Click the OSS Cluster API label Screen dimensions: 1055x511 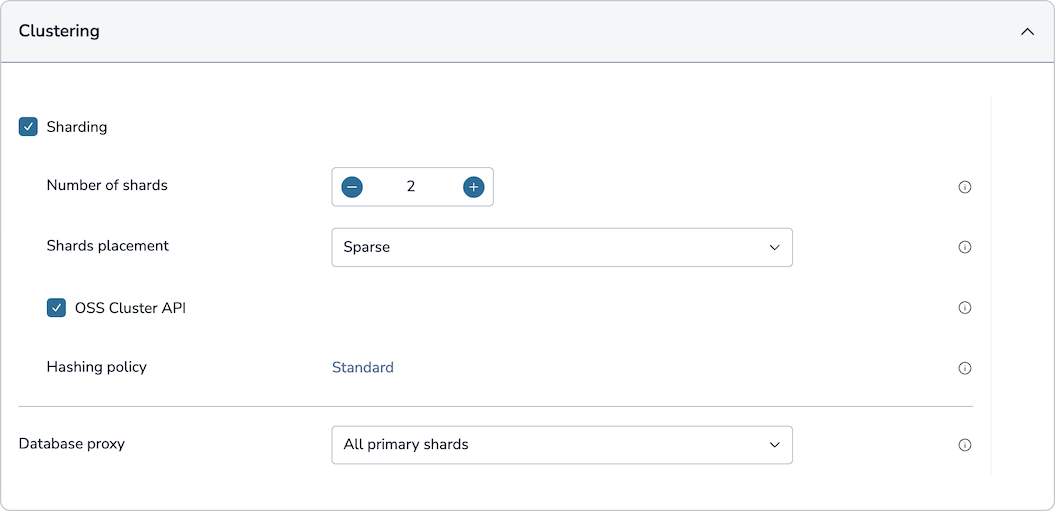[130, 308]
